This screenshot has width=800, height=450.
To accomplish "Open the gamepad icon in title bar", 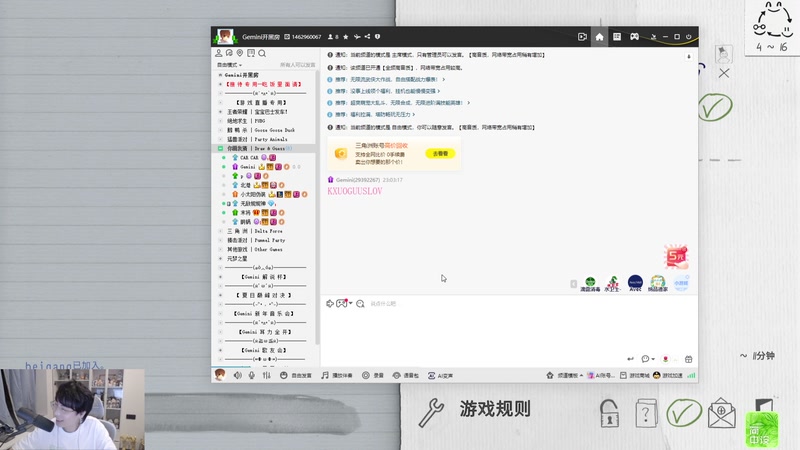I will (x=634, y=37).
